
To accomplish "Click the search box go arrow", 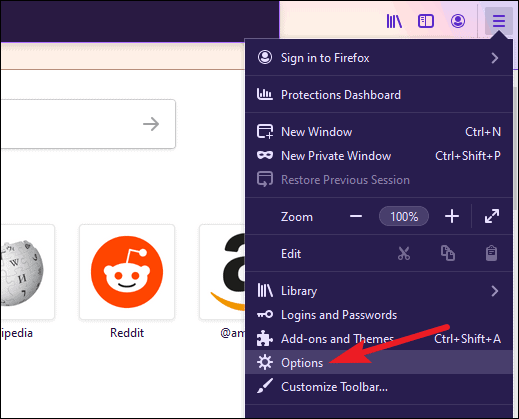I will point(151,124).
